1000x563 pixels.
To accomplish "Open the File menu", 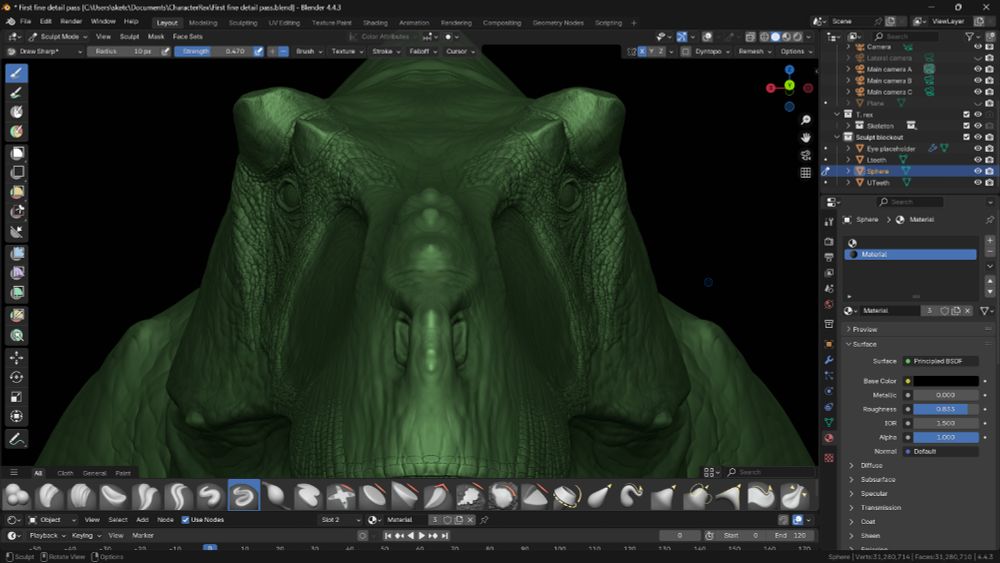I will [x=26, y=22].
